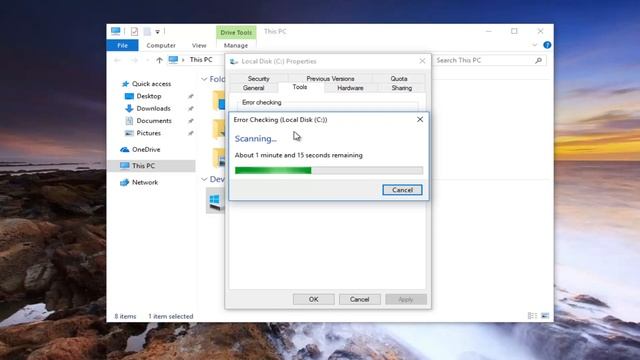This screenshot has height=360, width=640.
Task: Select the This PC icon in sidebar
Action: [x=124, y=166]
